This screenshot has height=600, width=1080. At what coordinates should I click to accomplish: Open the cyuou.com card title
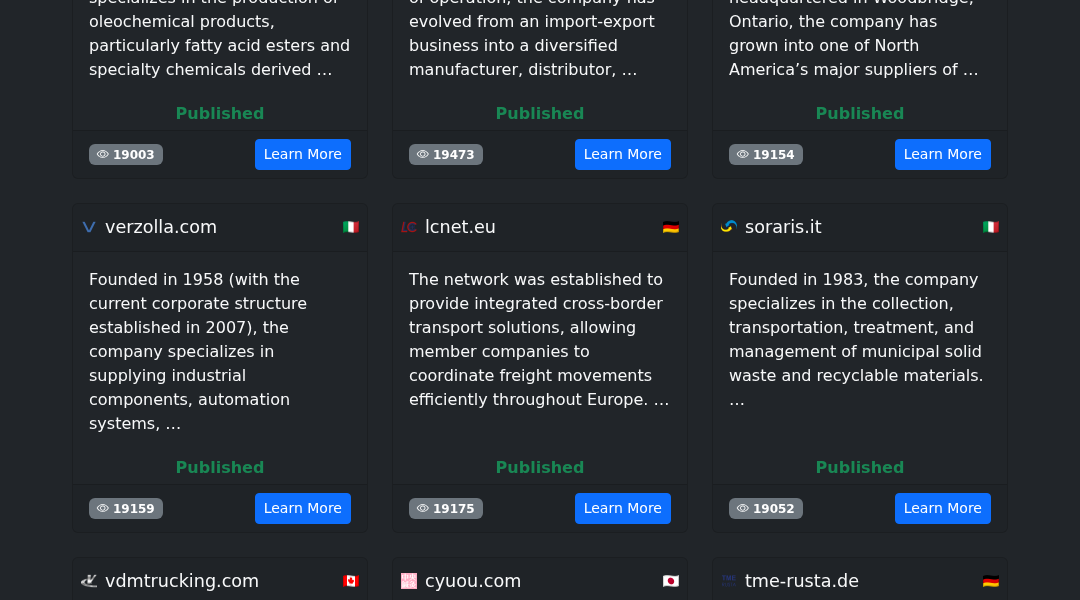click(472, 581)
